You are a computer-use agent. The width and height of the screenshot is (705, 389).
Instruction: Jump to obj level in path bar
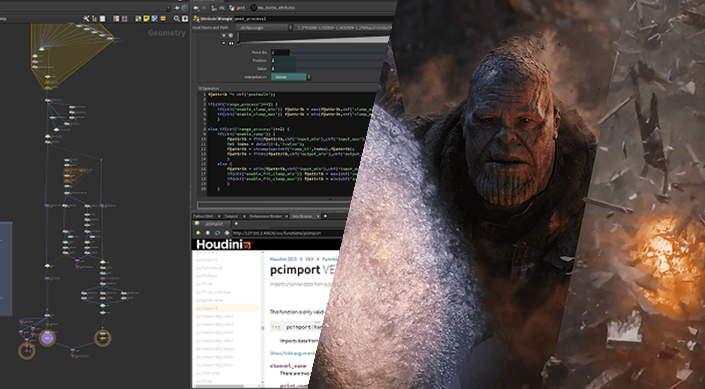(218, 8)
